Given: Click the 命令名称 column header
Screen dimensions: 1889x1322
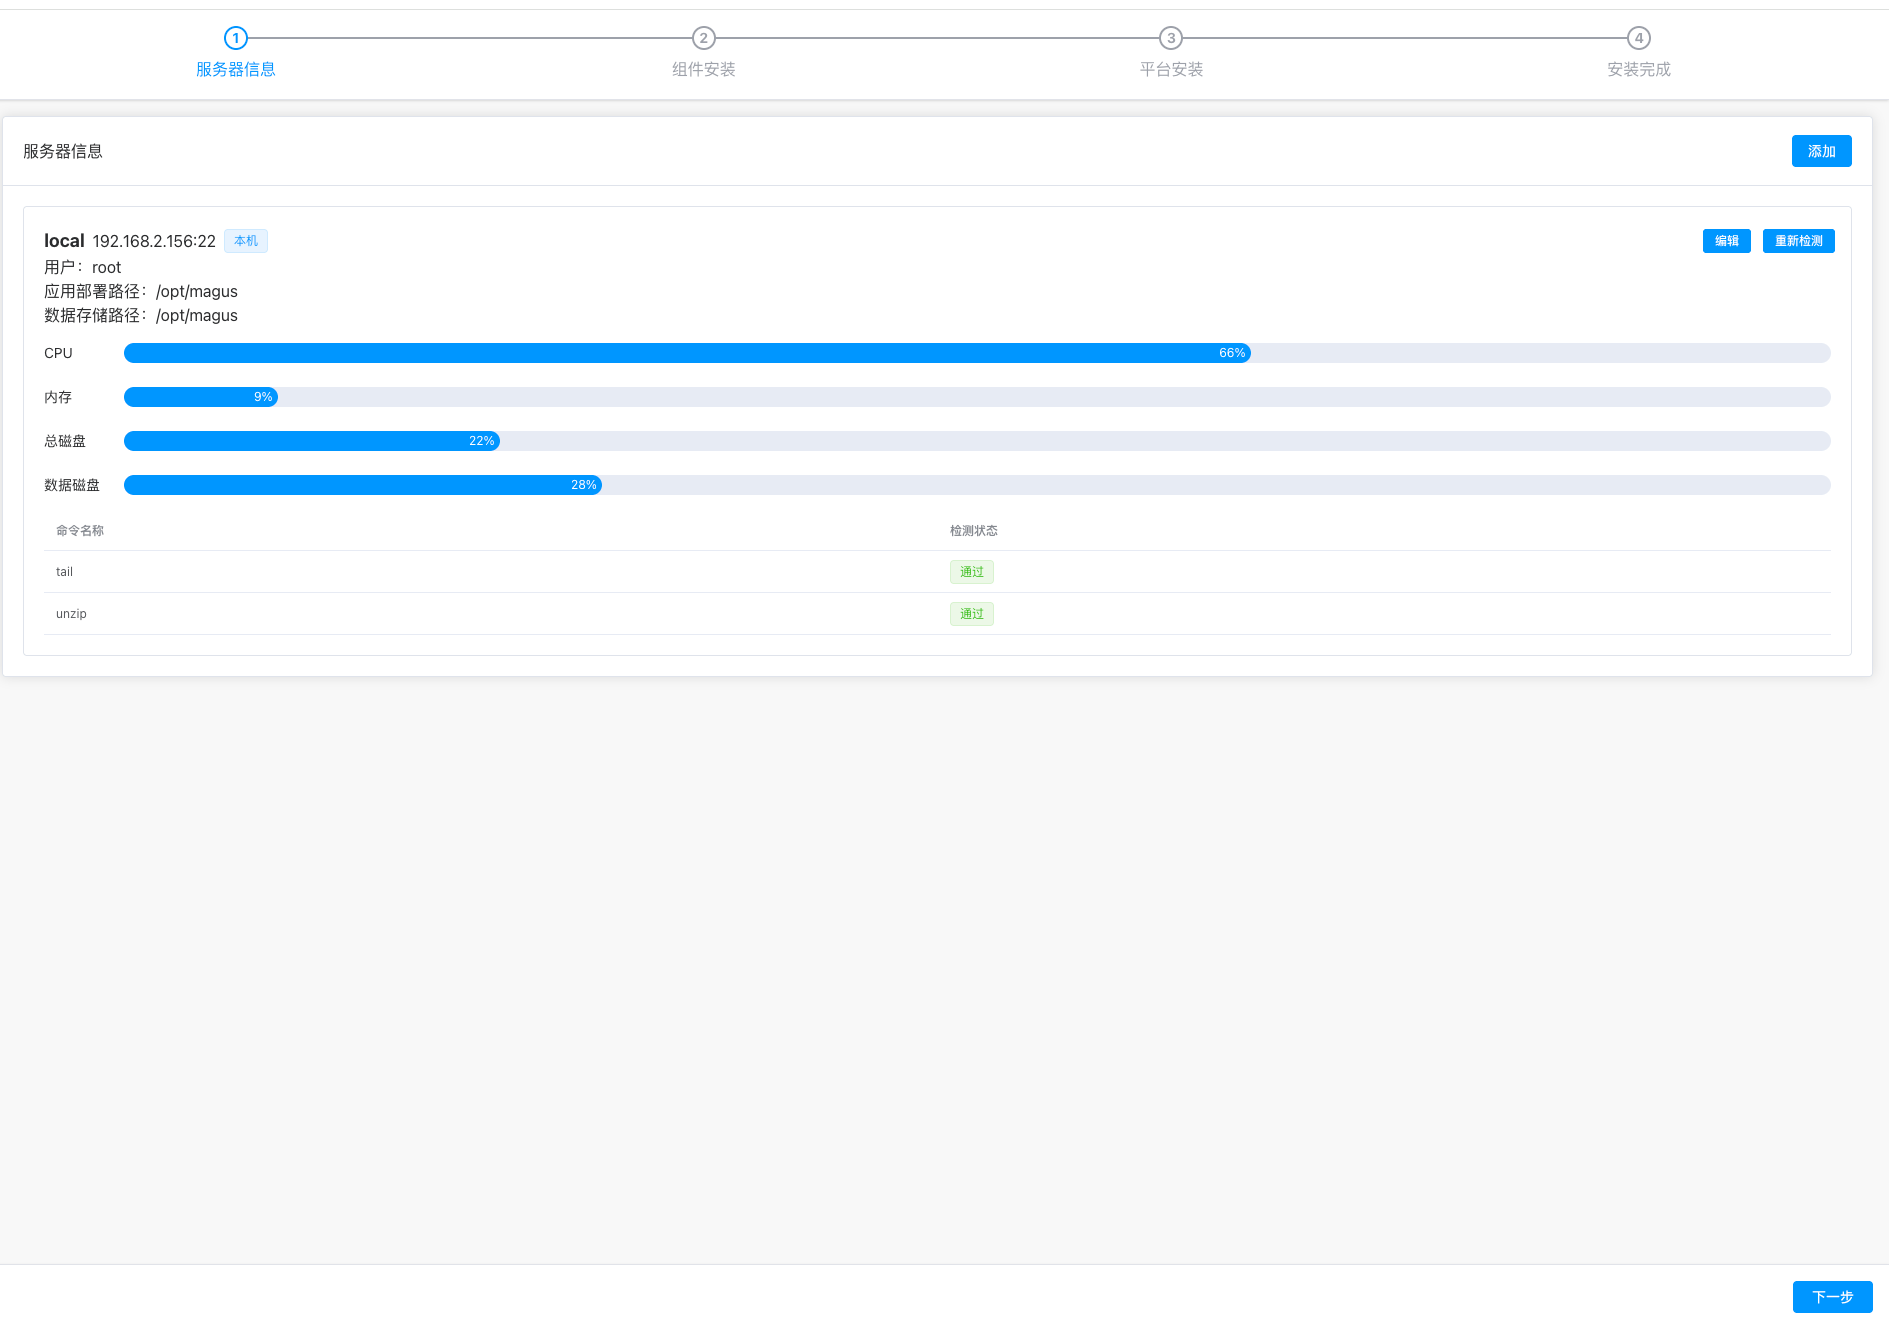Looking at the screenshot, I should click(x=80, y=531).
